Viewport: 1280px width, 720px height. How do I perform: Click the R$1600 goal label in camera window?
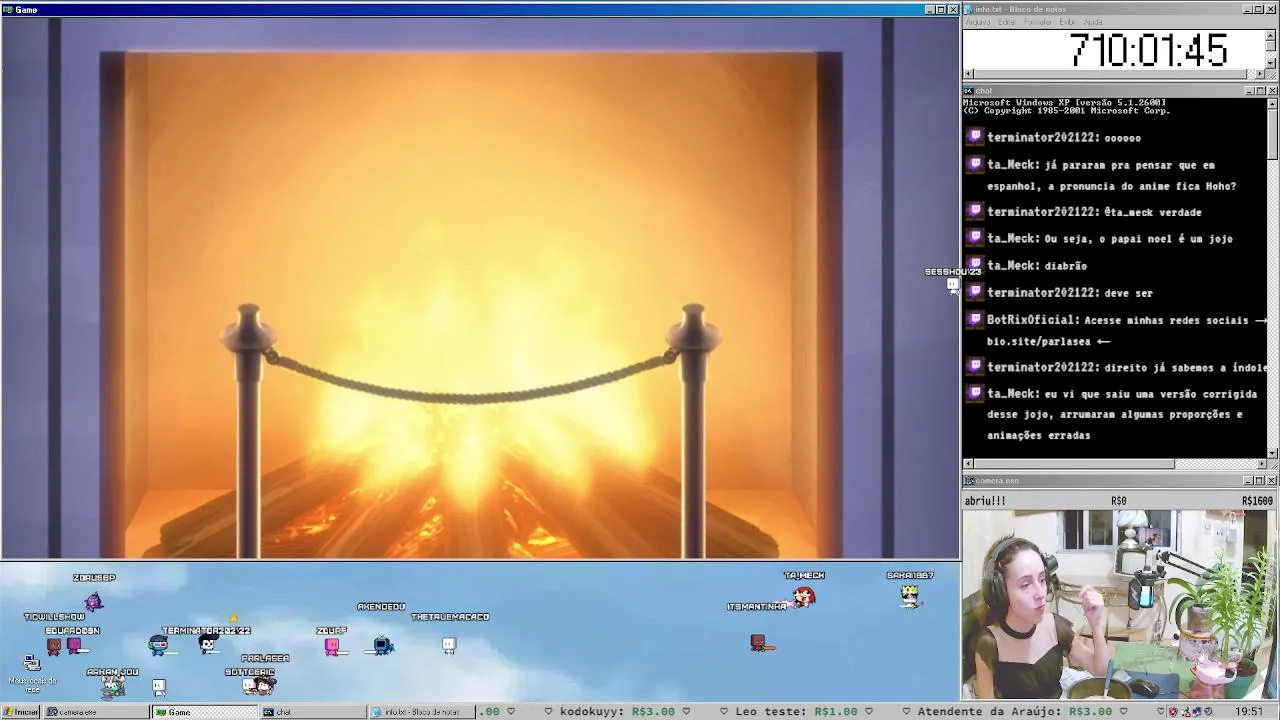click(x=1257, y=501)
